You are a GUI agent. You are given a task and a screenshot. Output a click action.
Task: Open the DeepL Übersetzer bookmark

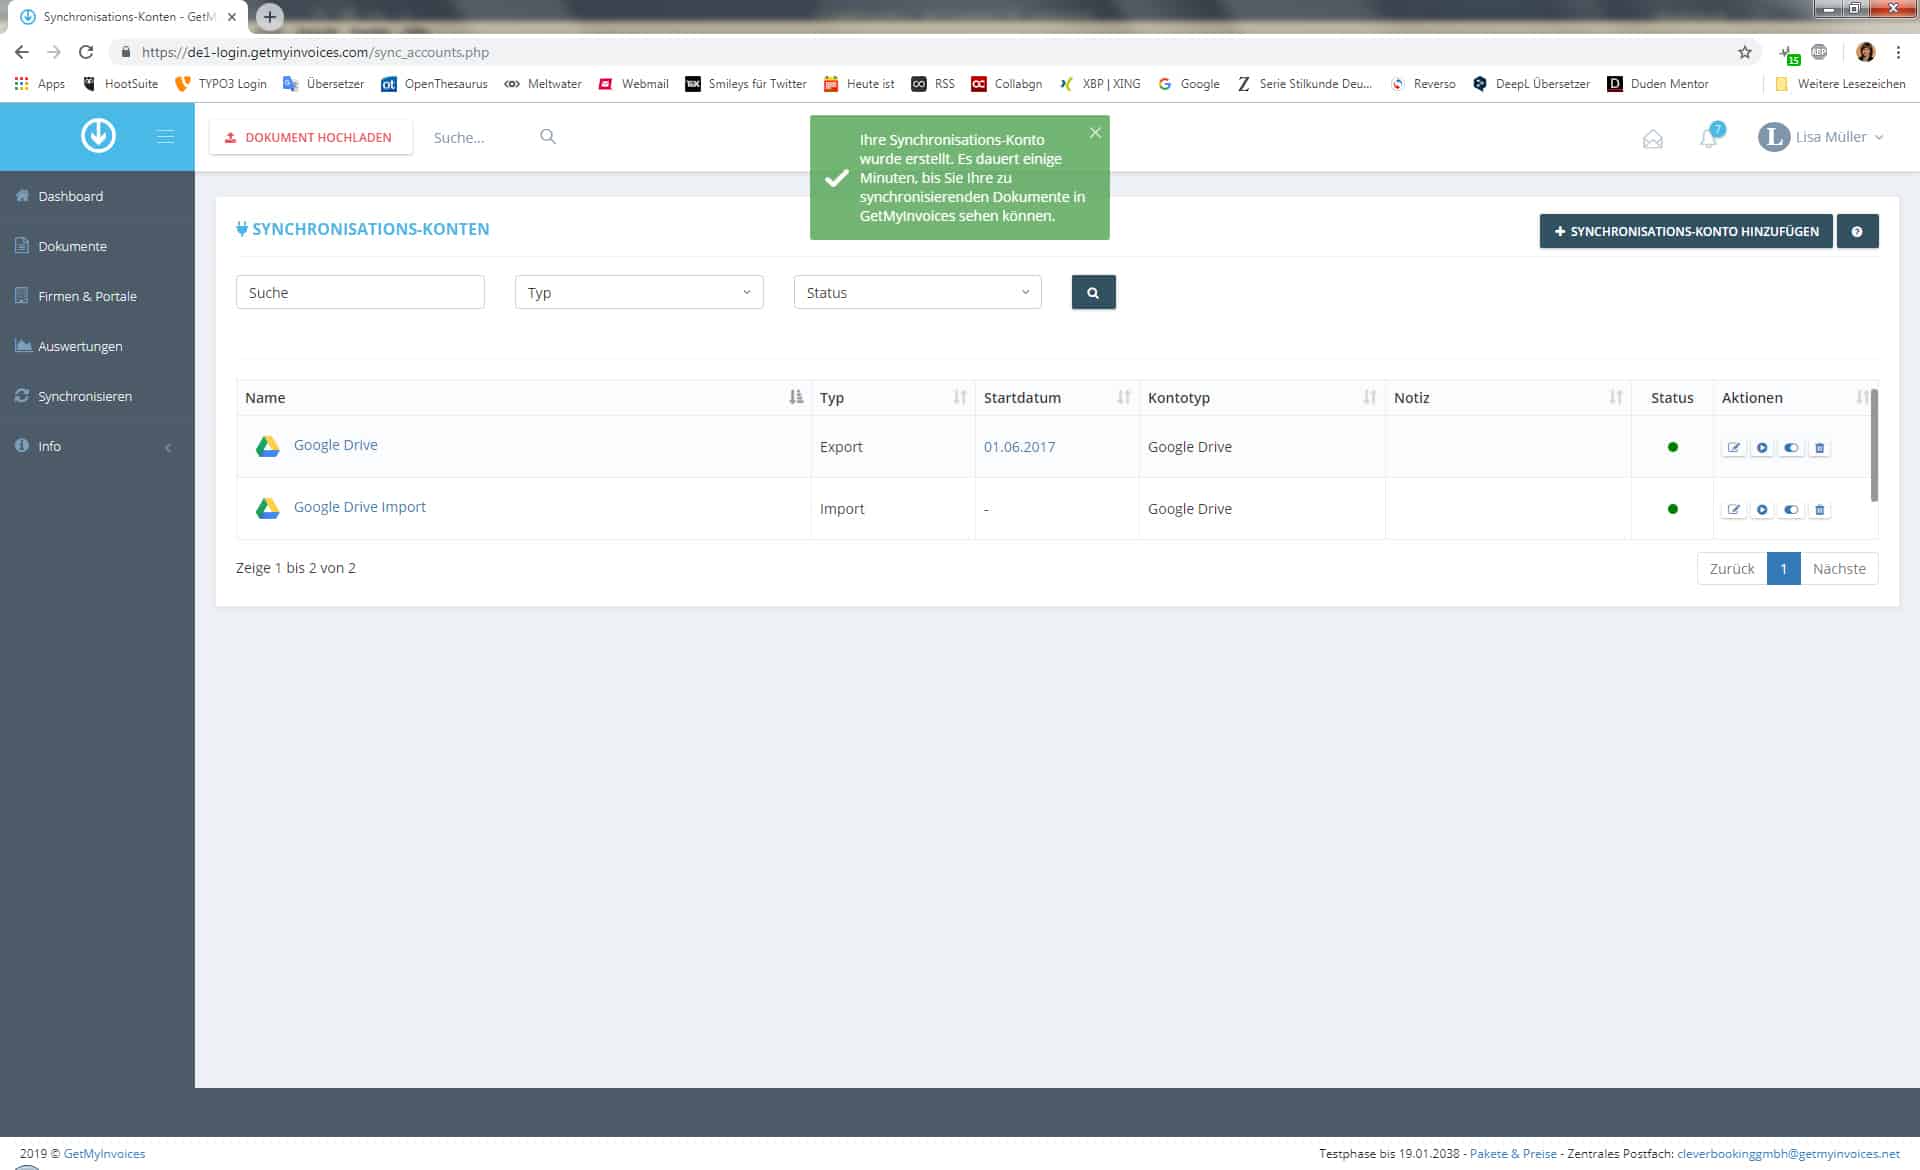[x=1531, y=84]
